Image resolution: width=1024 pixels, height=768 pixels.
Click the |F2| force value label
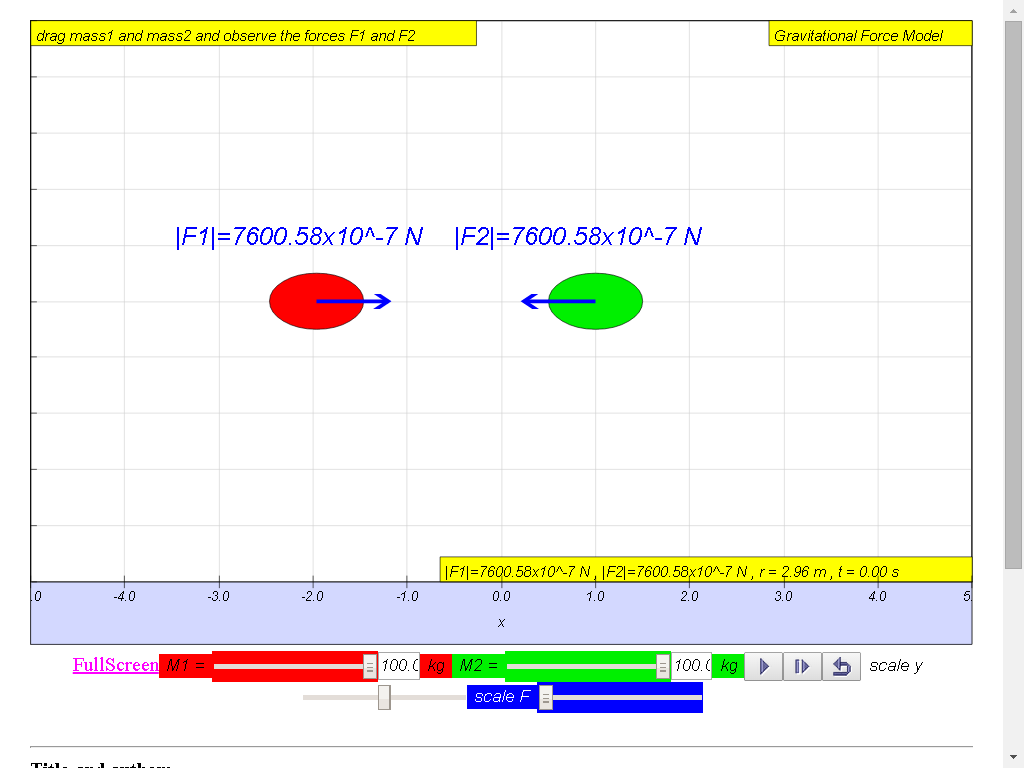point(578,236)
